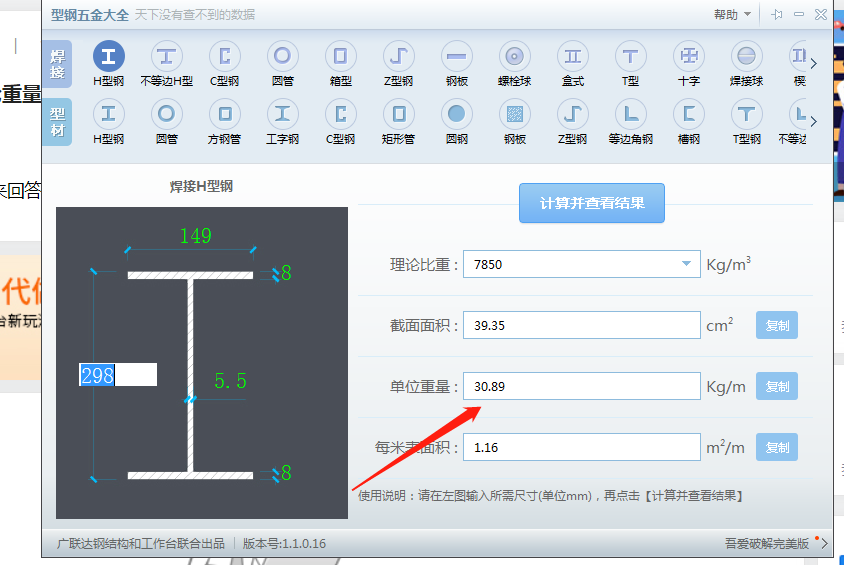The height and width of the screenshot is (565, 844).
Task: Expand the 帮助 dropdown arrow
Action: pos(747,15)
